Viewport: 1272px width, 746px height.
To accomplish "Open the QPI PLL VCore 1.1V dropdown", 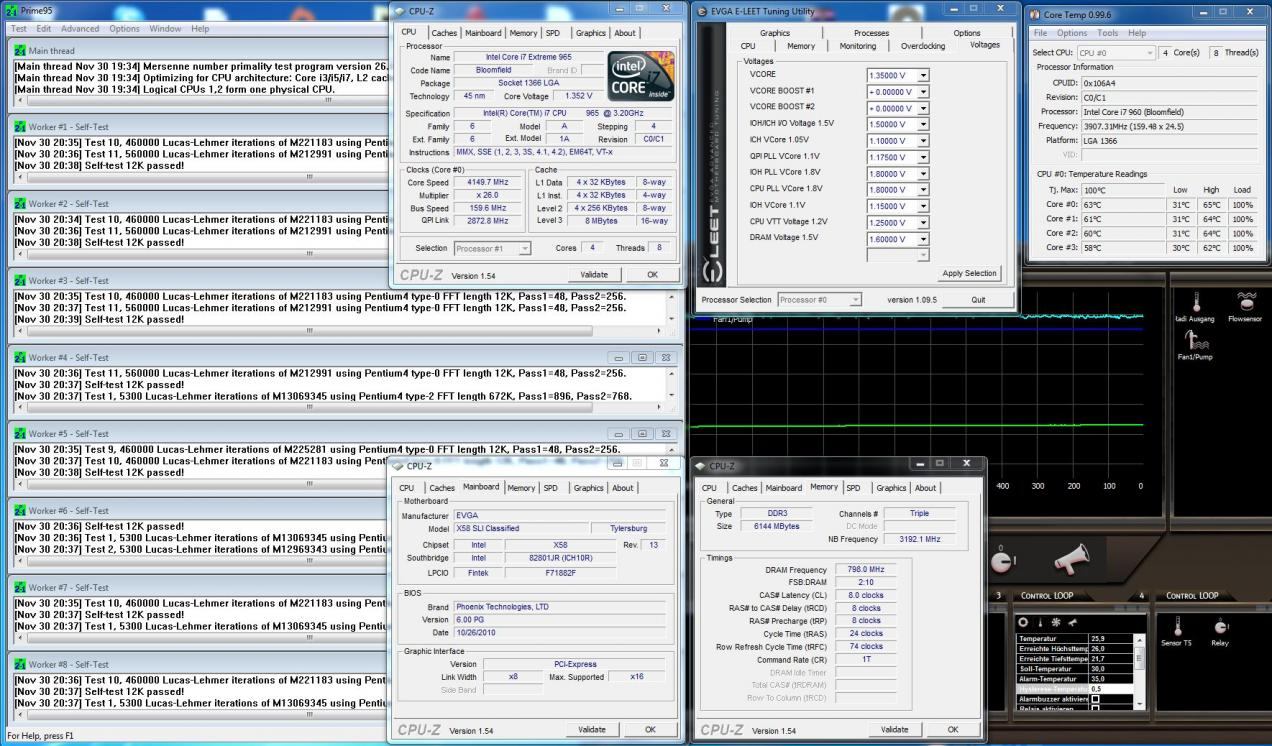I will pos(923,157).
